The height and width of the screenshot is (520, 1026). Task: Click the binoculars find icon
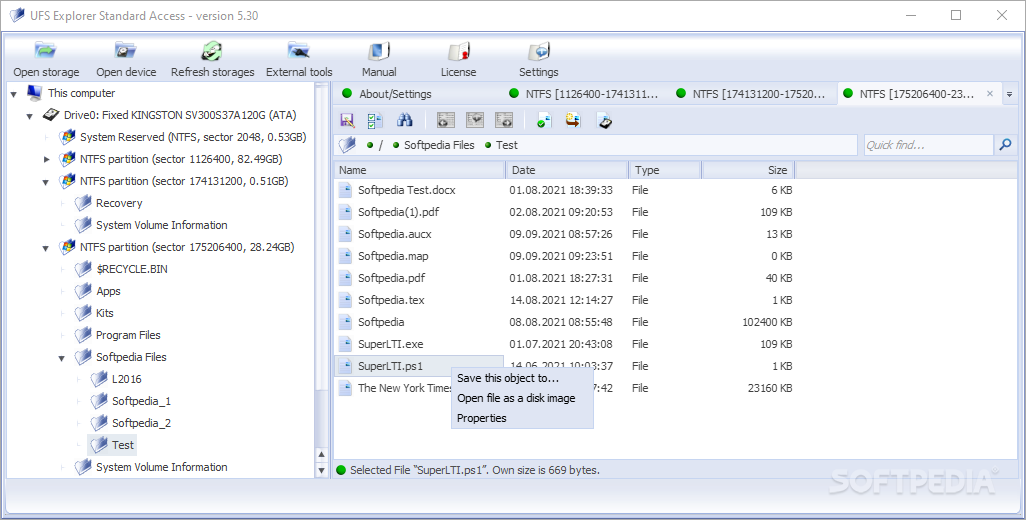point(404,120)
